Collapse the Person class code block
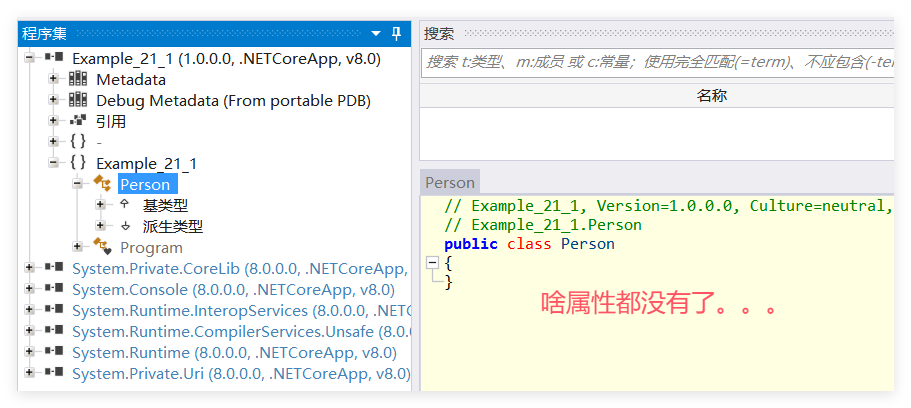This screenshot has width=911, height=408. pos(432,263)
